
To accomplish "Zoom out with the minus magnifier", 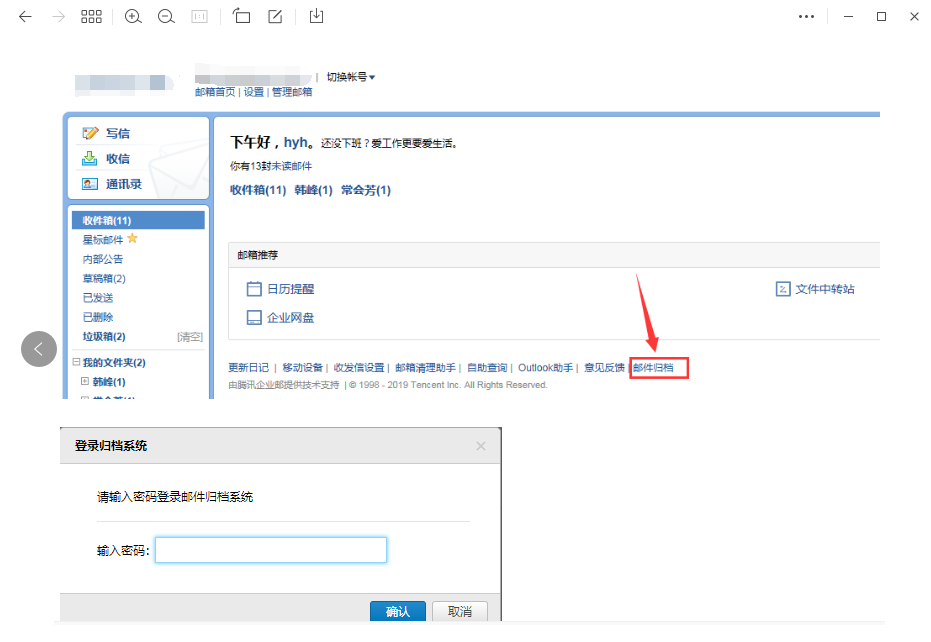I will (x=166, y=17).
